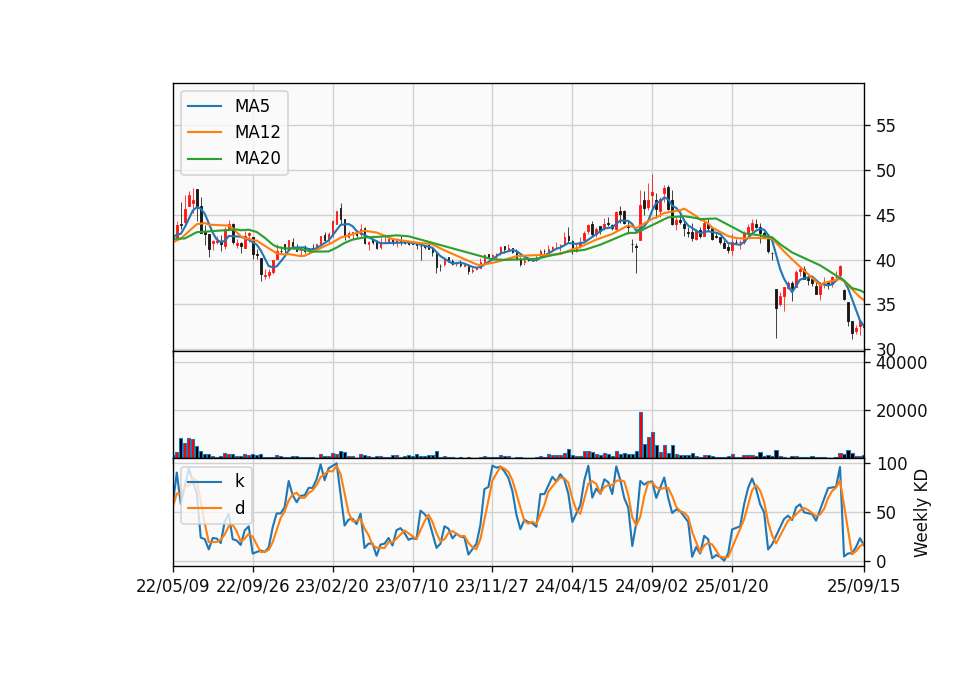The height and width of the screenshot is (690, 960).
Task: Click the 22/05/09 date label
Action: point(173,586)
